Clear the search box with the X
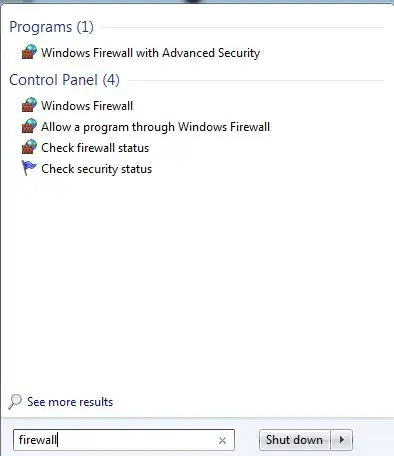The height and width of the screenshot is (456, 394). [222, 440]
